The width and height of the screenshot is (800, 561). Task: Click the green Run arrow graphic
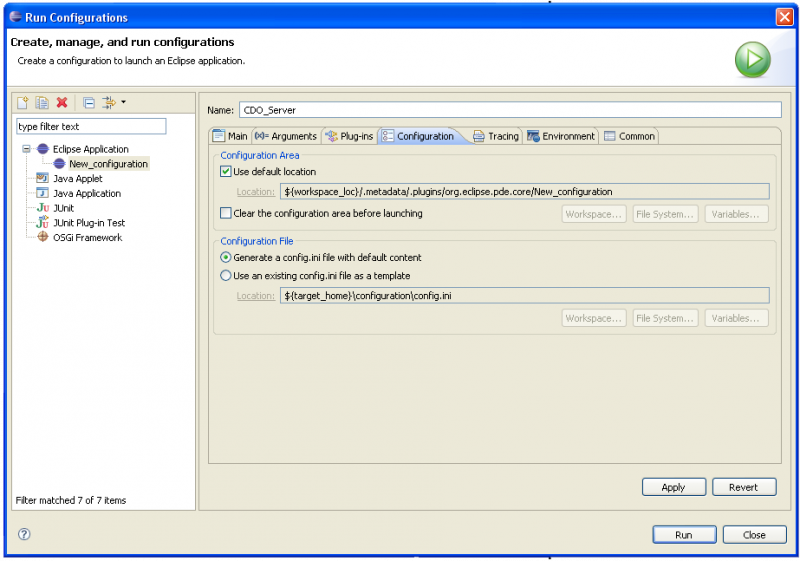tap(753, 59)
